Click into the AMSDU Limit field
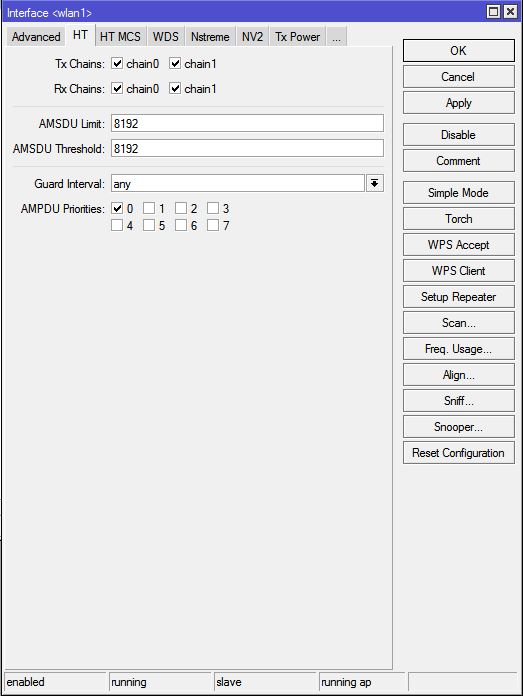Screen dimensions: 523x696 (247, 123)
